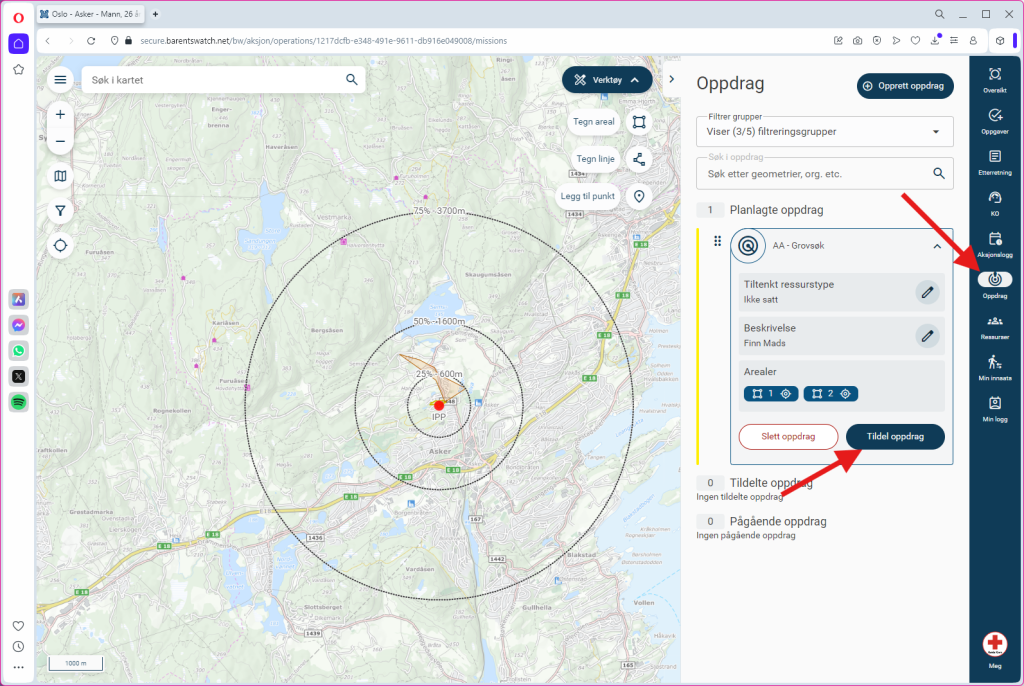Screen dimensions: 1024x686
Task: Select the Tegn linje draw line icon
Action: pyautogui.click(x=639, y=159)
